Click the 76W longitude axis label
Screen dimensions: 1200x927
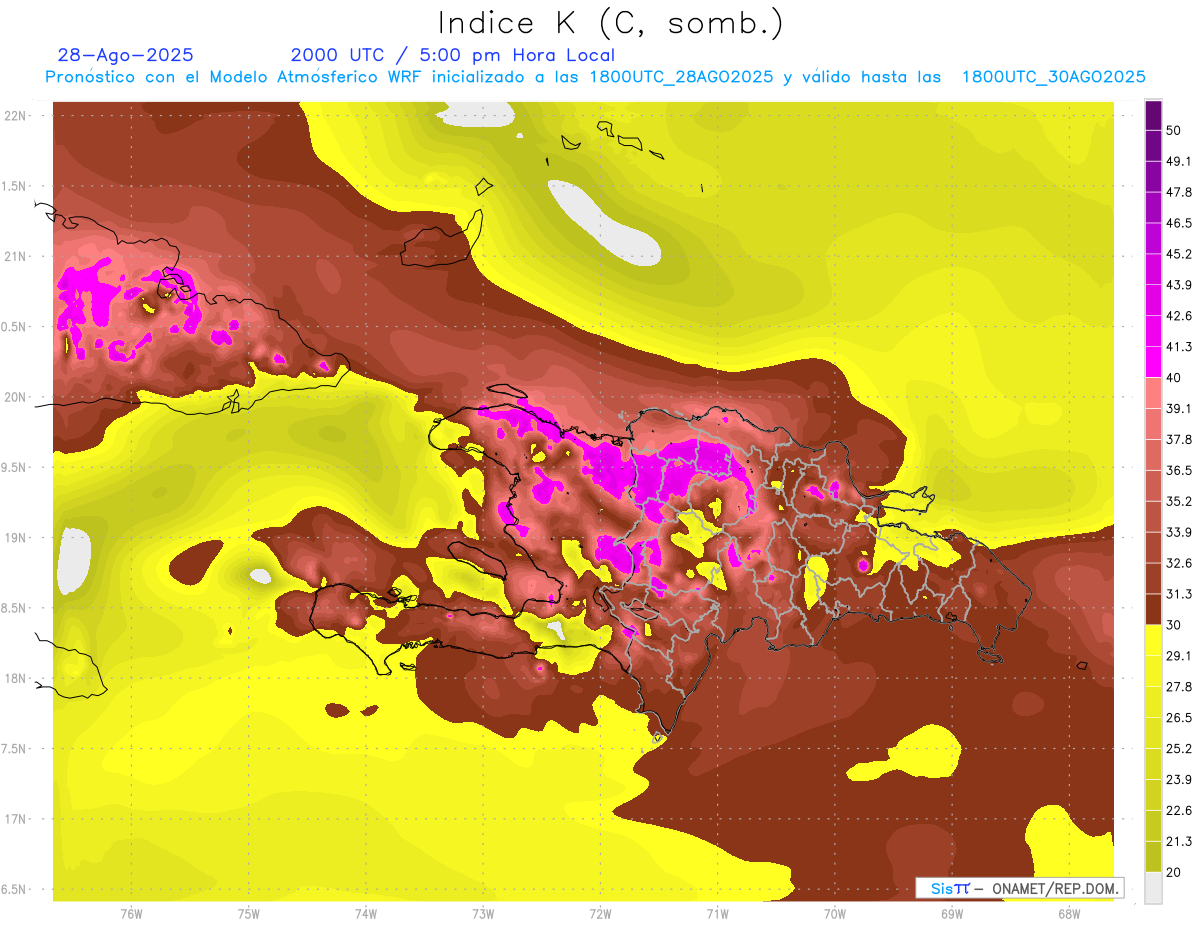131,913
